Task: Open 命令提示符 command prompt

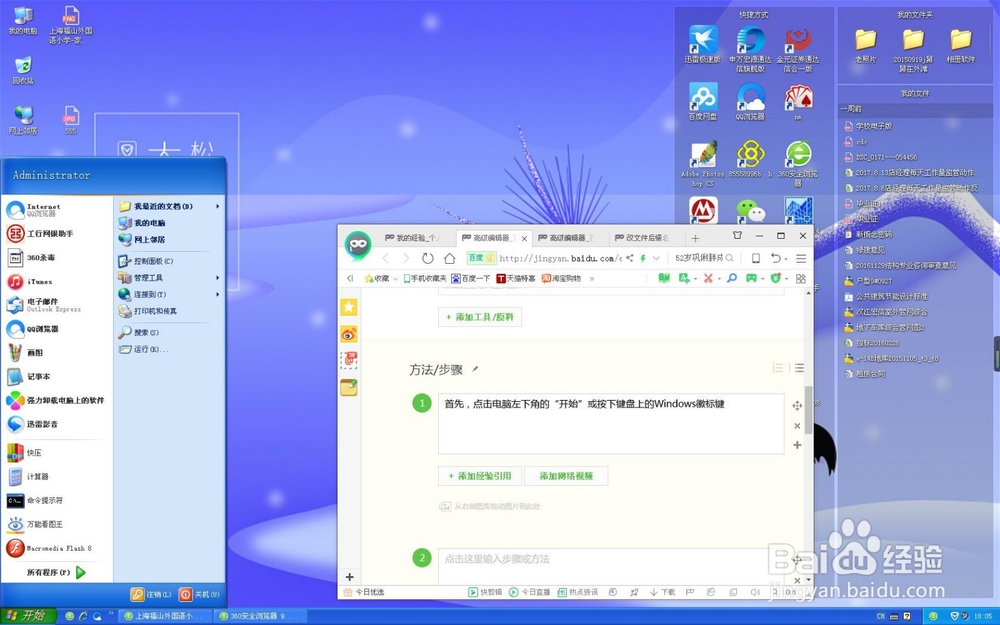Action: point(35,501)
